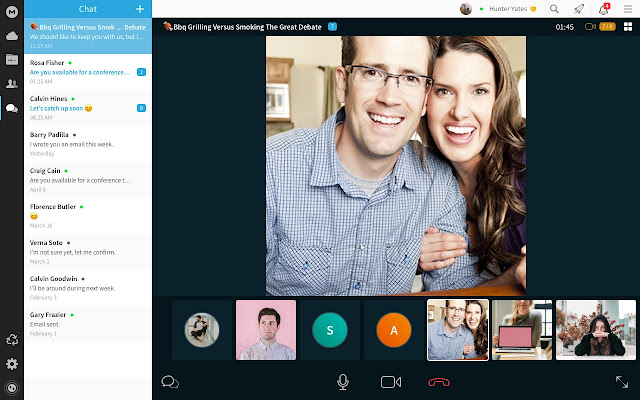Select laptop video thumbnail
The height and width of the screenshot is (400, 640).
[x=522, y=330]
